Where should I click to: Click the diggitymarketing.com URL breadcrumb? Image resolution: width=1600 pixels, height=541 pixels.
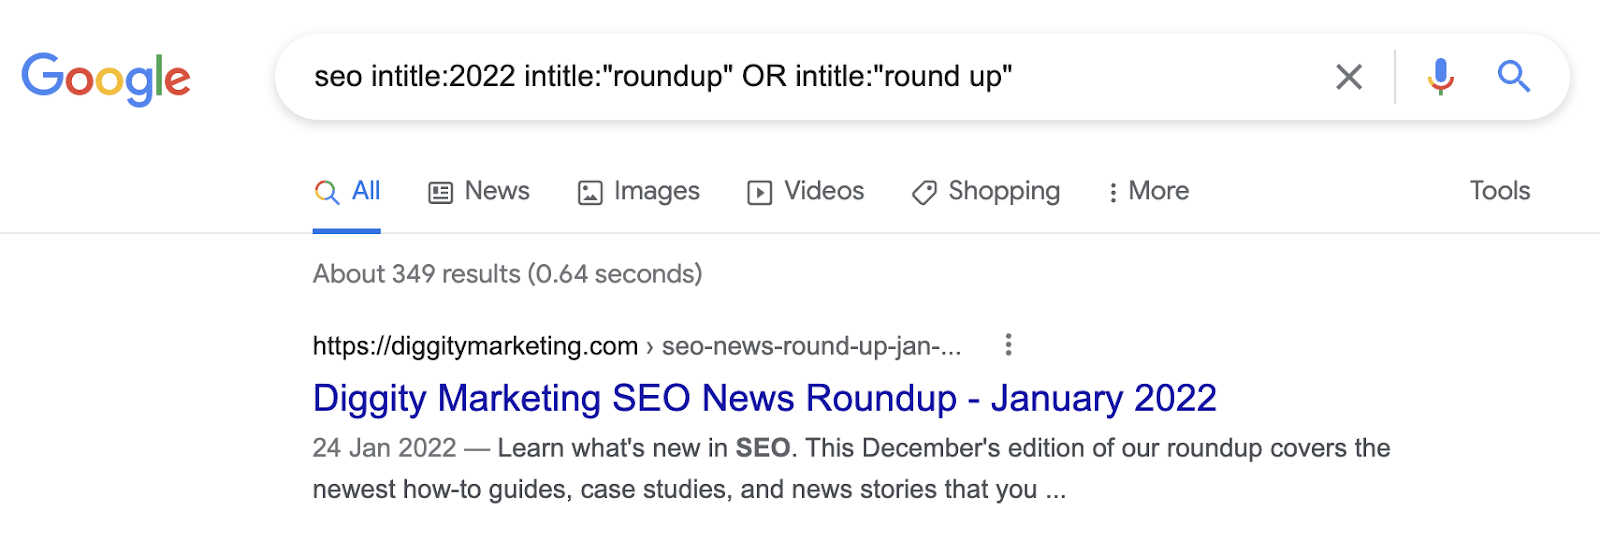pos(475,346)
